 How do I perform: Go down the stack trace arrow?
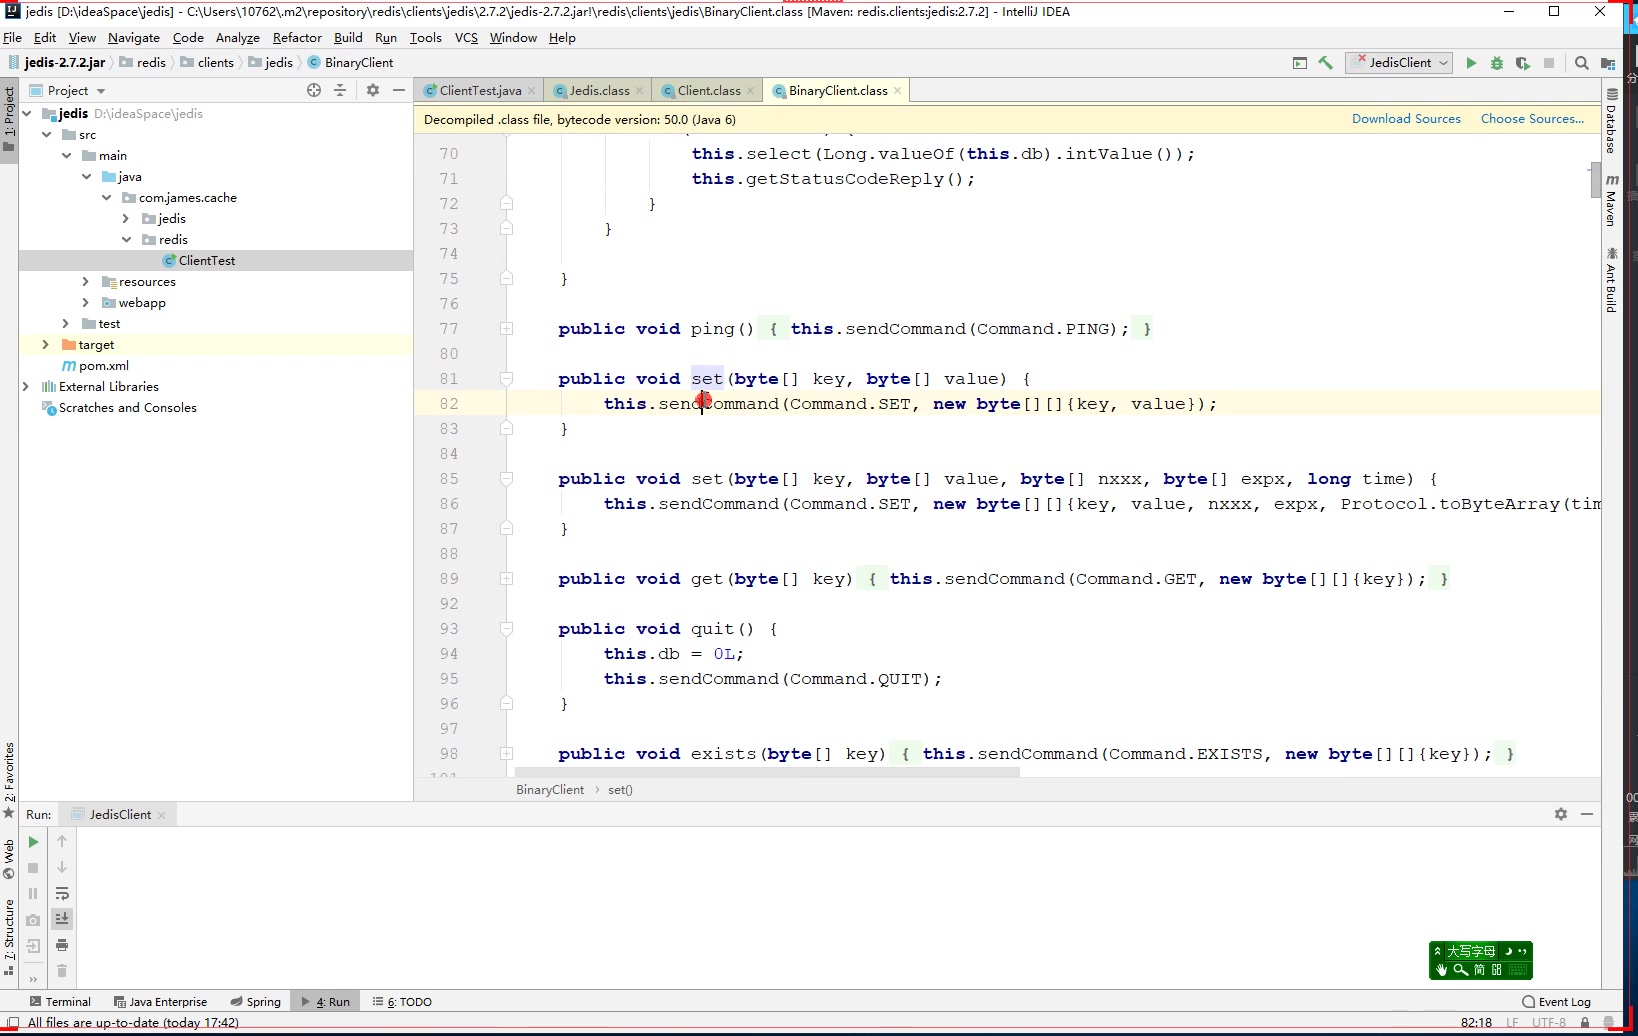[62, 868]
